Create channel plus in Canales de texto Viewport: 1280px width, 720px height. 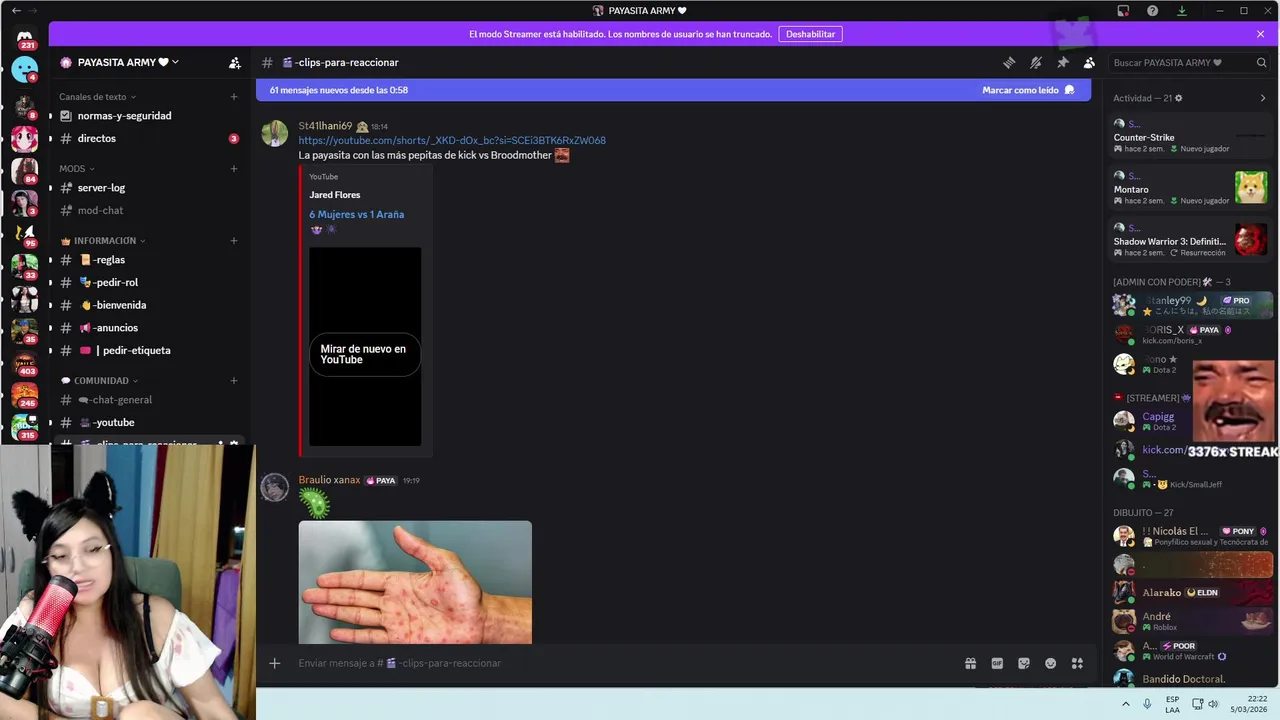click(234, 97)
